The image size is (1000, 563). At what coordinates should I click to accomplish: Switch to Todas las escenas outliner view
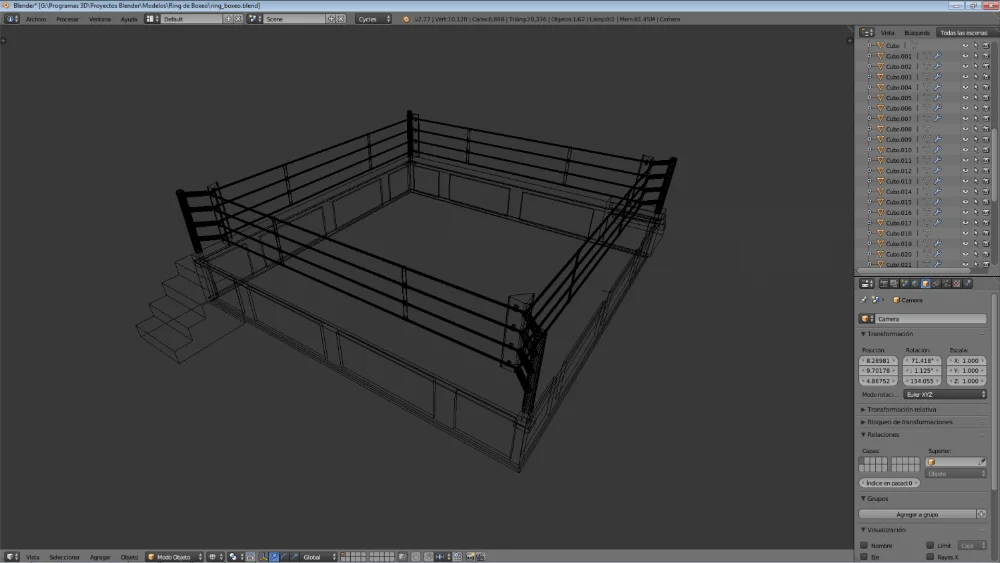962,32
